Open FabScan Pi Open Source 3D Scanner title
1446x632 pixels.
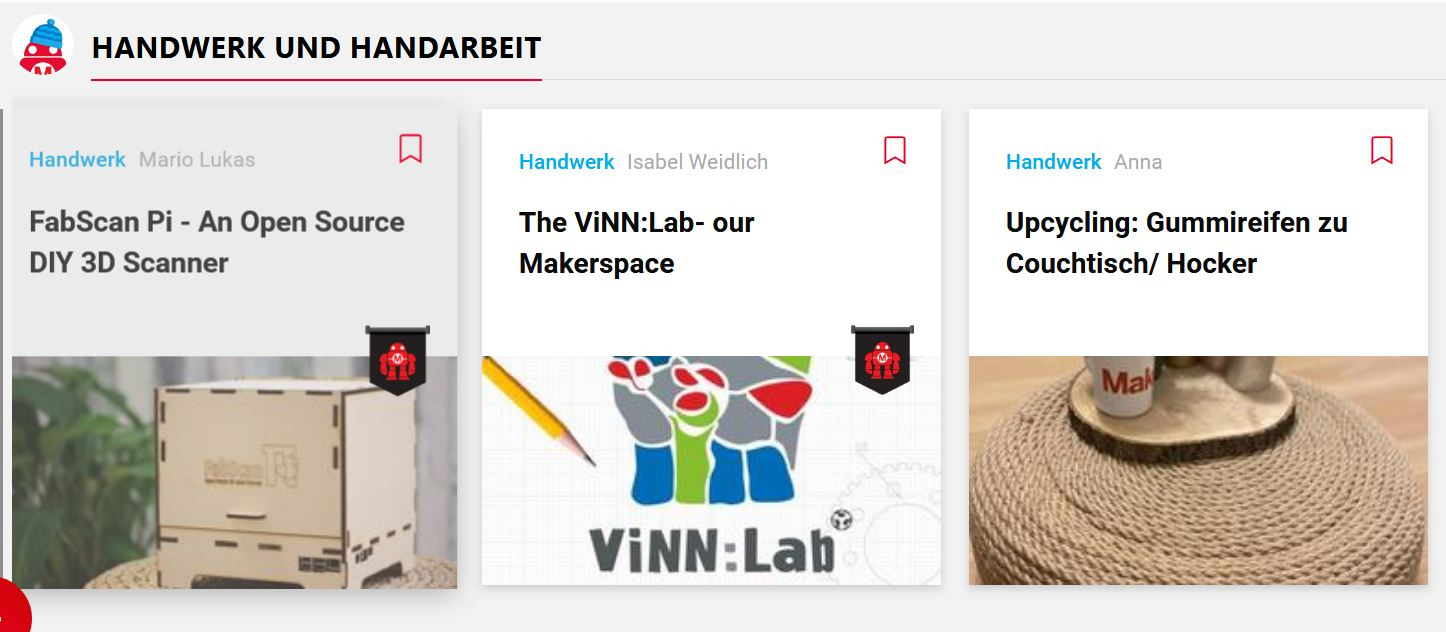pyautogui.click(x=217, y=242)
